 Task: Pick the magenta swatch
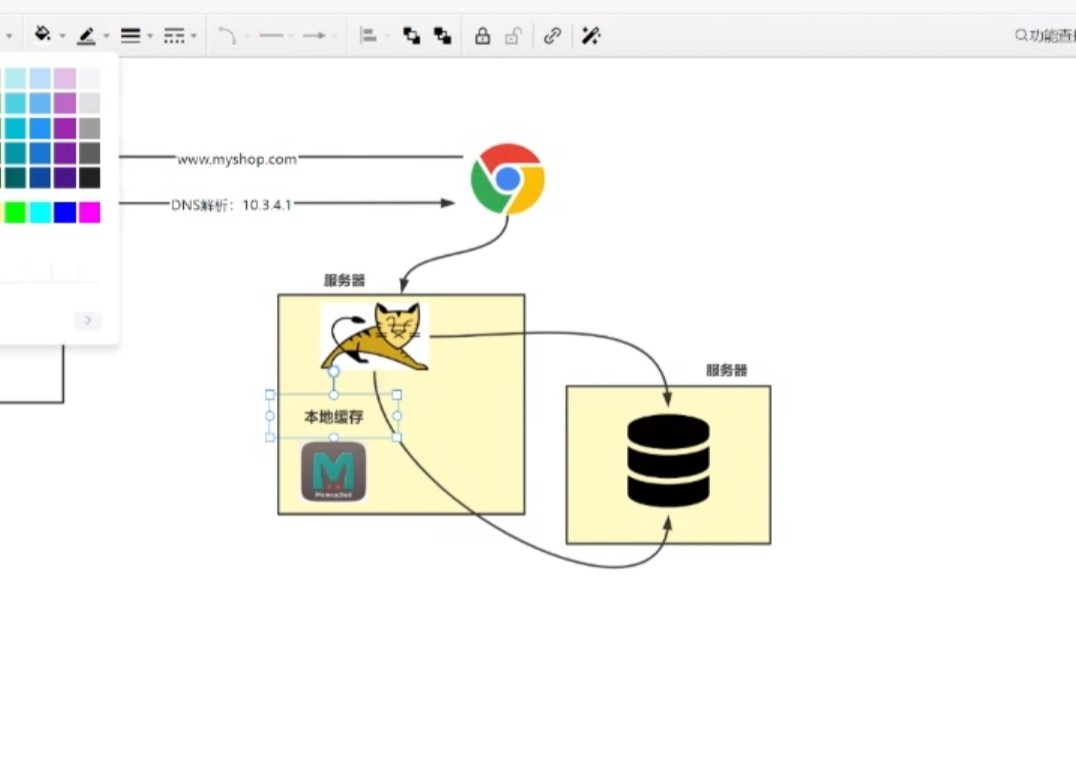pos(90,213)
